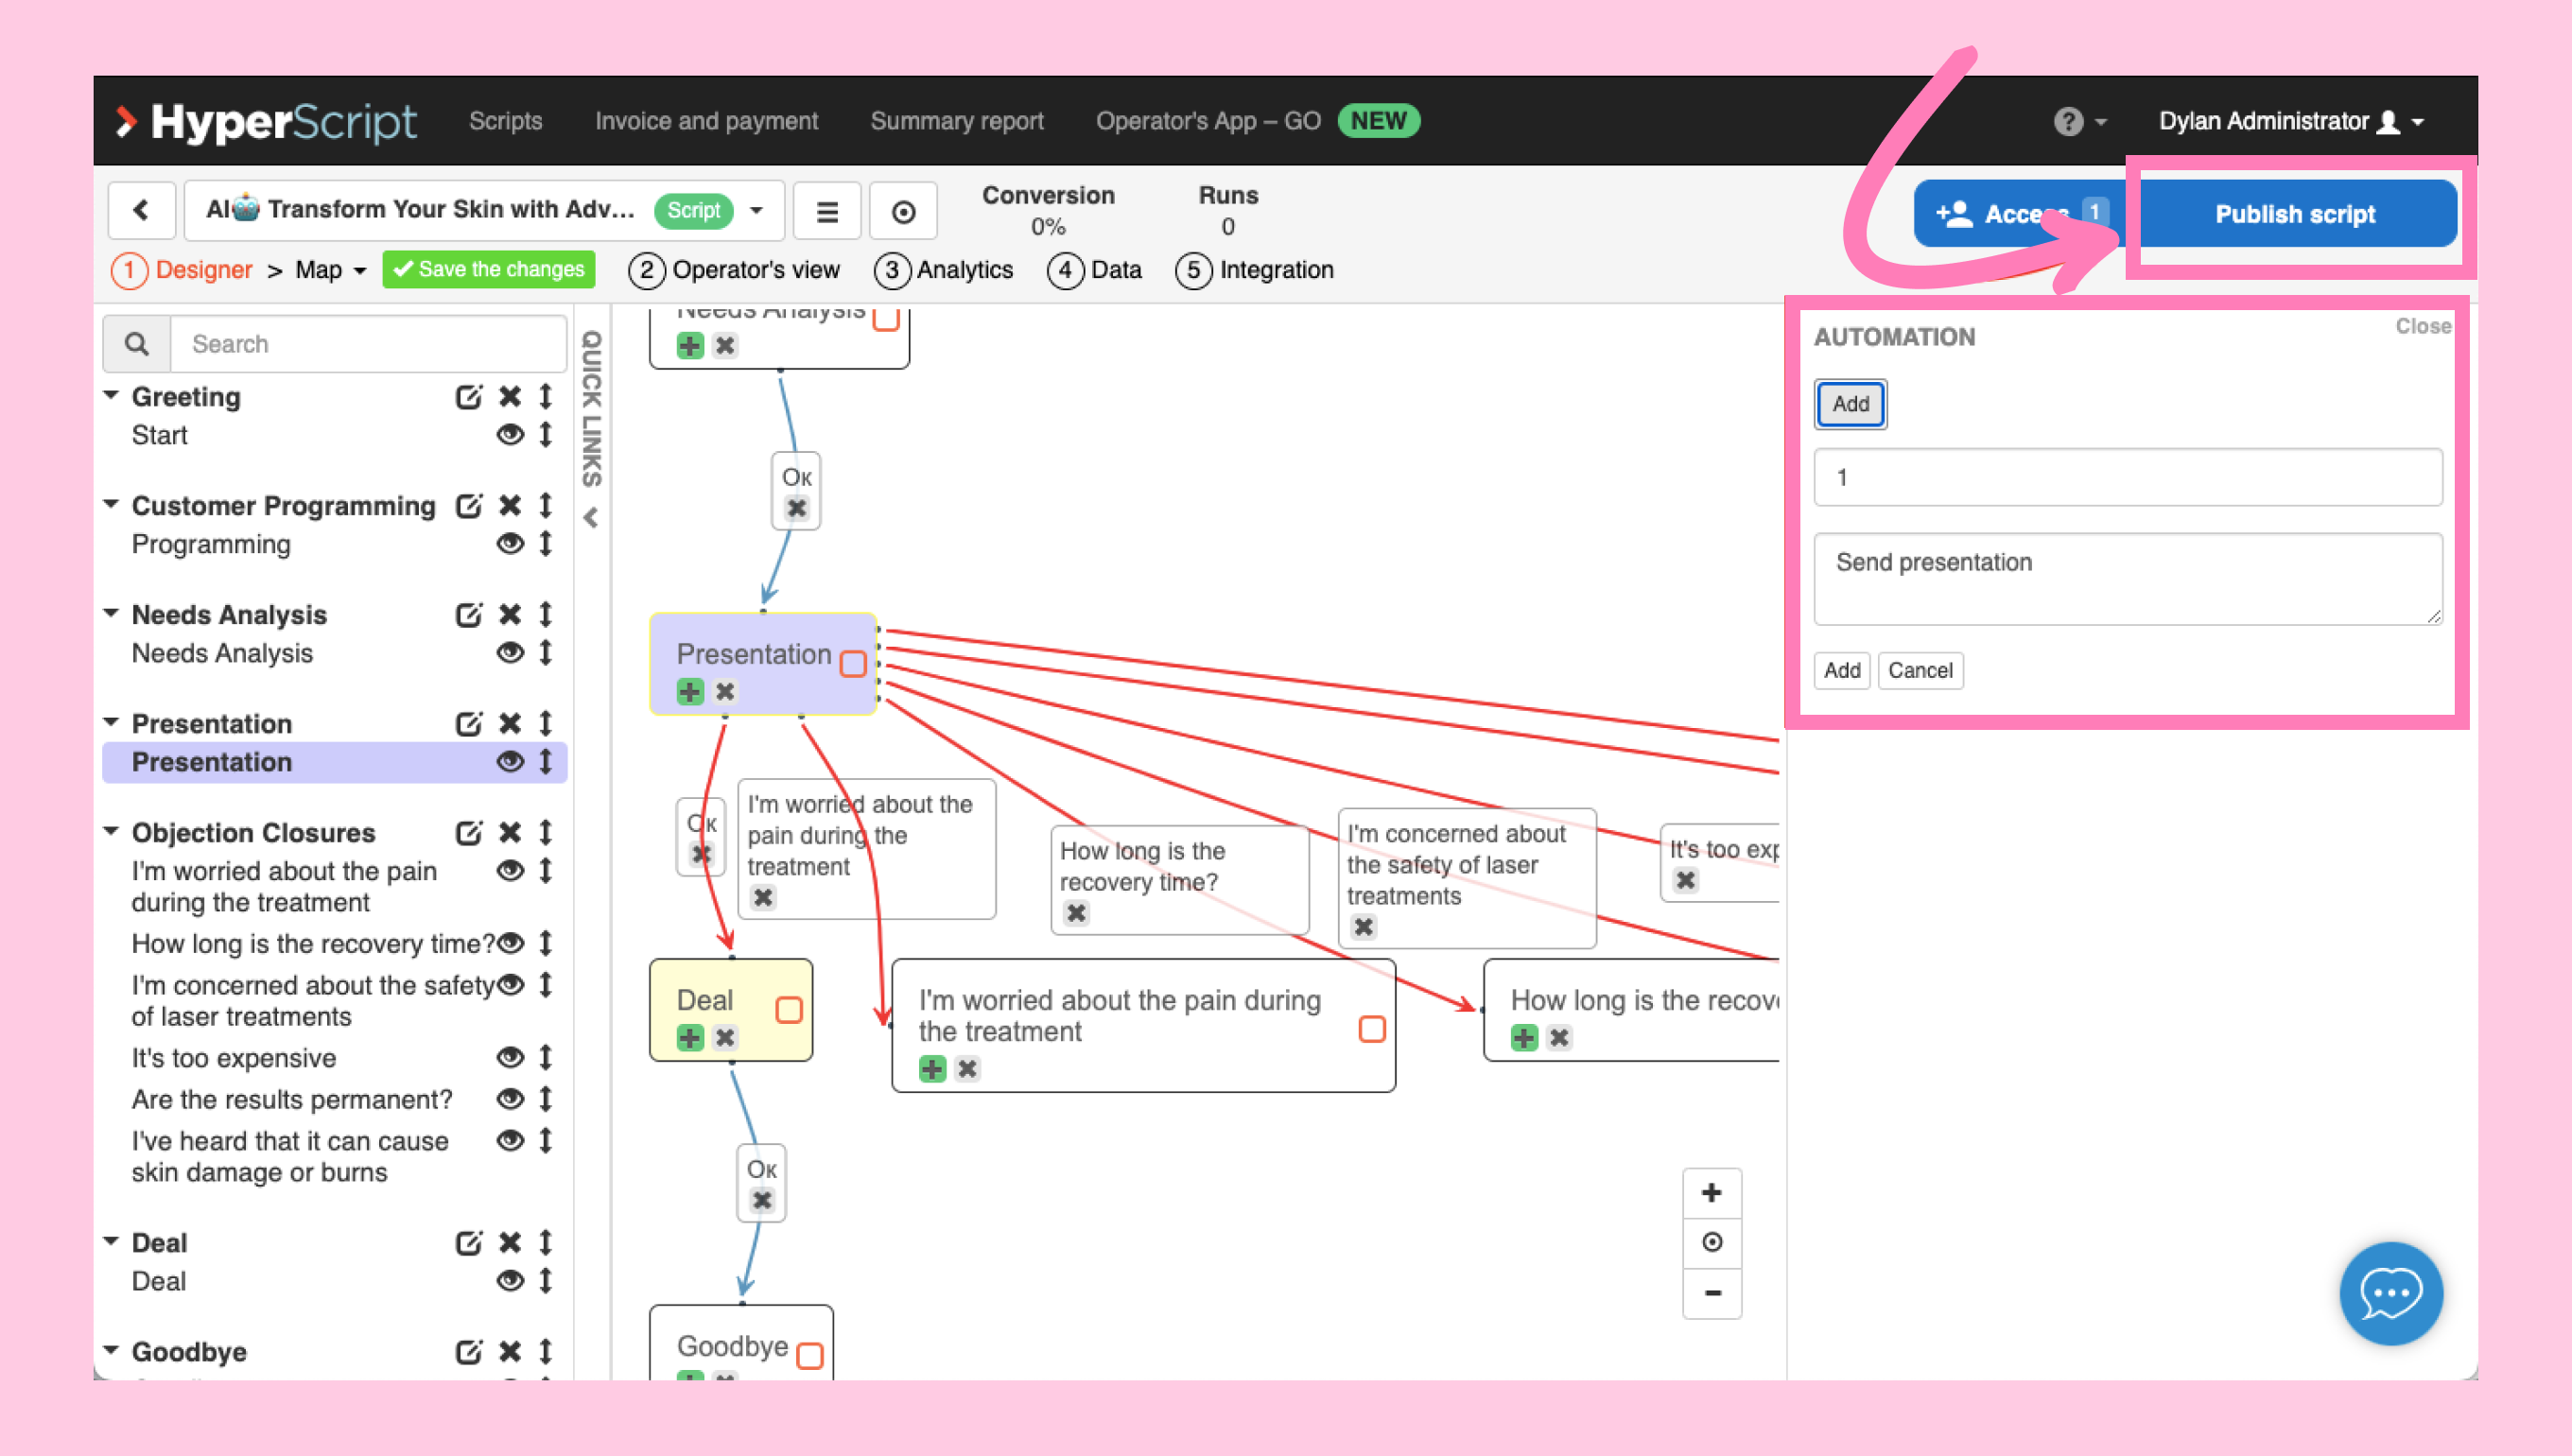The height and width of the screenshot is (1456, 2572).
Task: Zoom in on the script map
Action: click(1711, 1192)
